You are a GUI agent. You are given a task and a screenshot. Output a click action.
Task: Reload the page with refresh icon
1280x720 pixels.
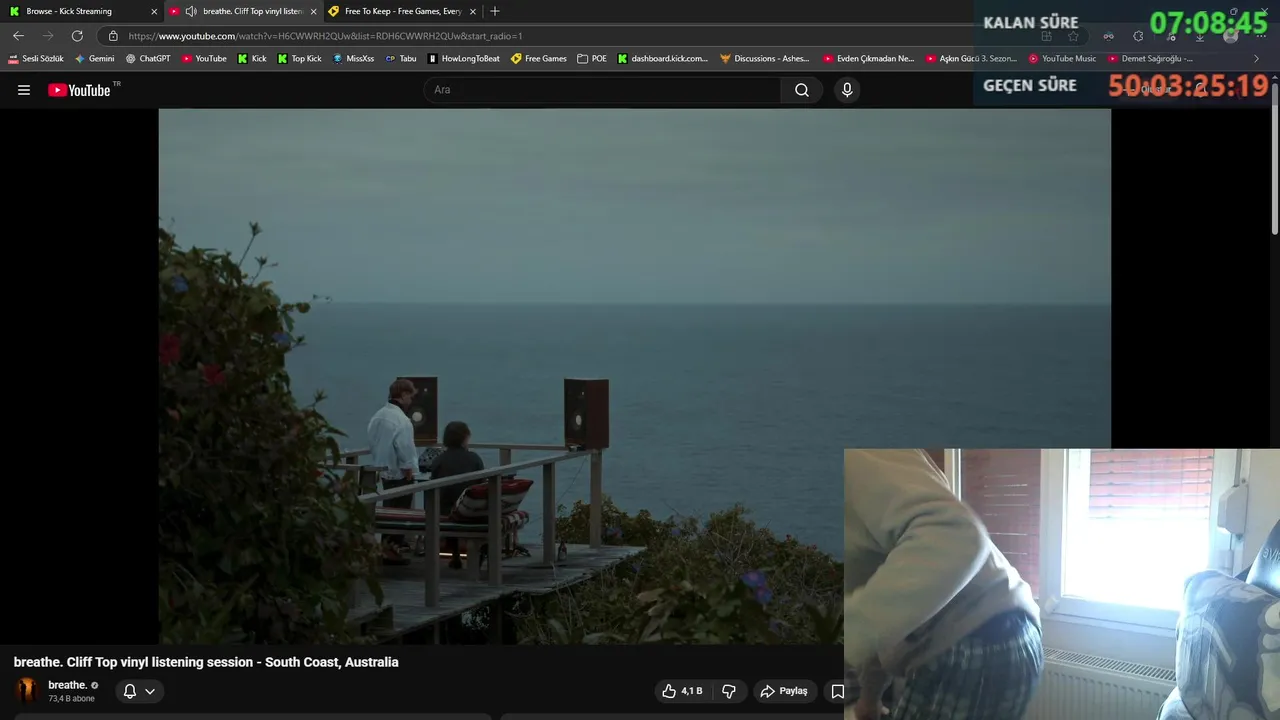pos(77,36)
